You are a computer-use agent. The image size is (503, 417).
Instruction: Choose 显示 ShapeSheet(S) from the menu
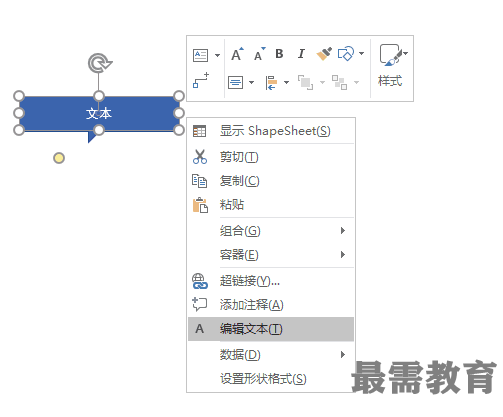pyautogui.click(x=271, y=131)
